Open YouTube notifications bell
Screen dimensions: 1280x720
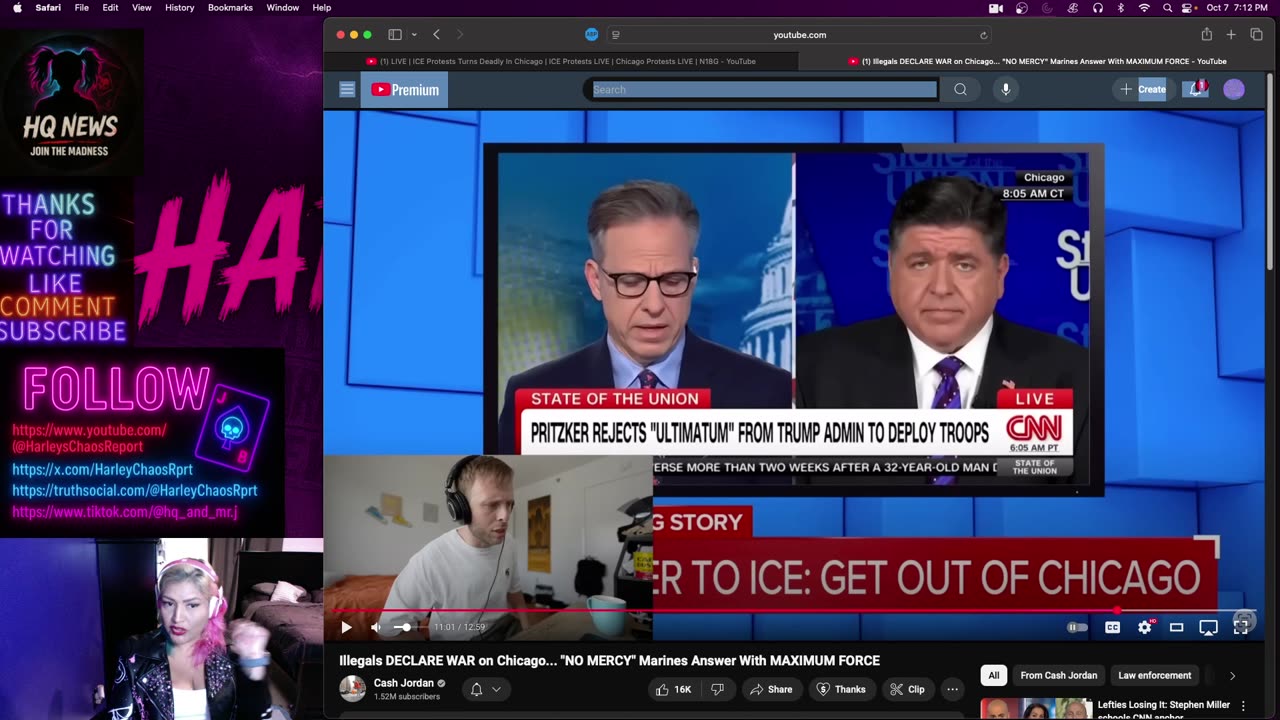tap(1196, 88)
